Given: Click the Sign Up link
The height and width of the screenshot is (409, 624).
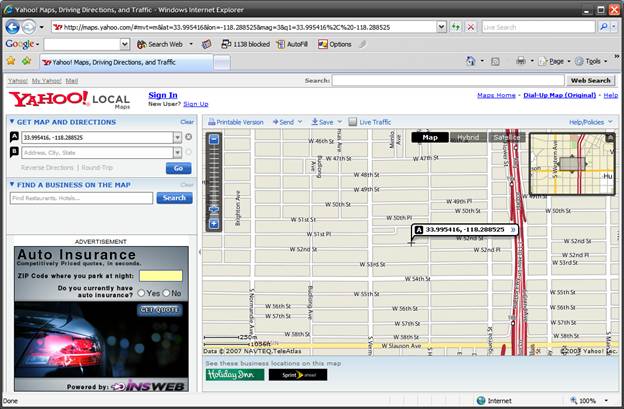Looking at the screenshot, I should (195, 104).
